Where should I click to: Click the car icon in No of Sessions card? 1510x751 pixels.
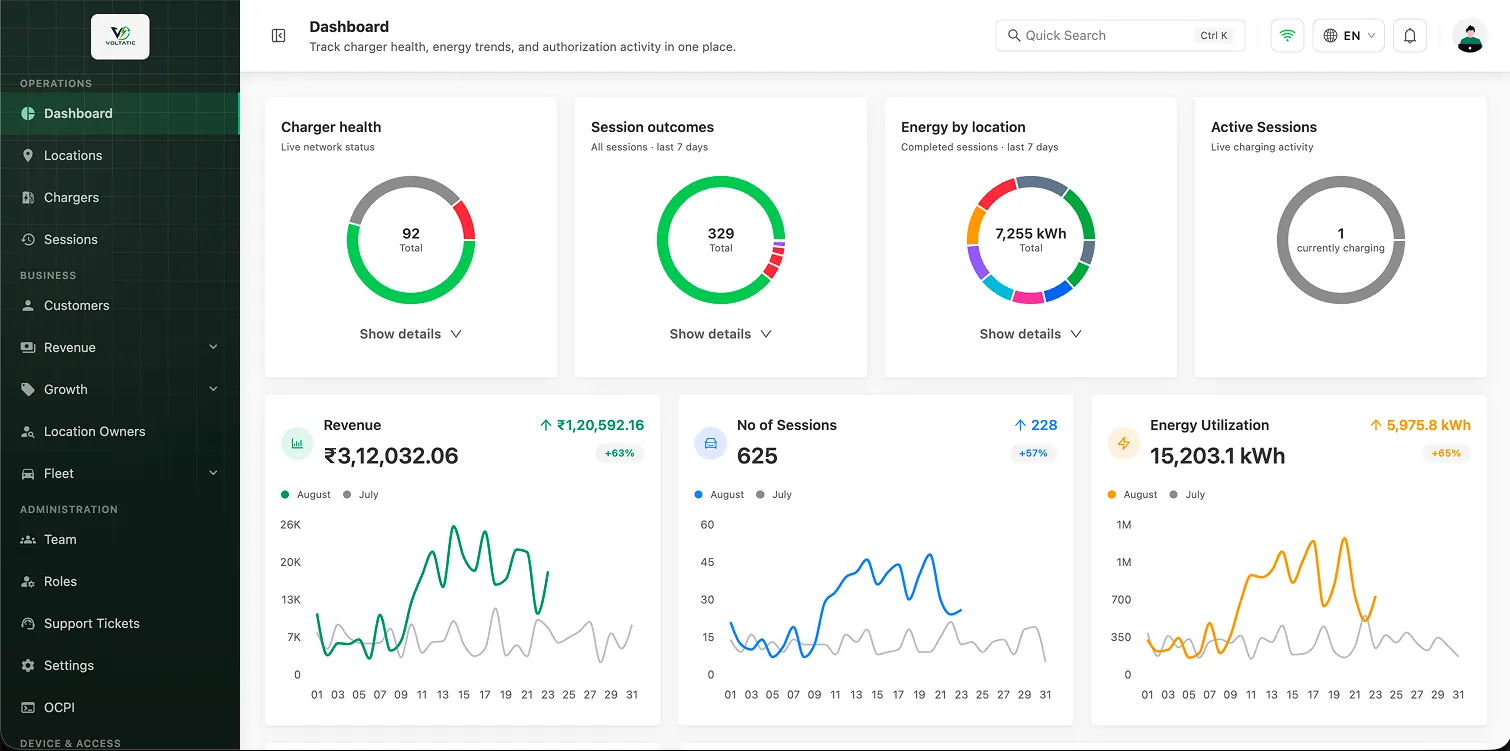point(711,443)
